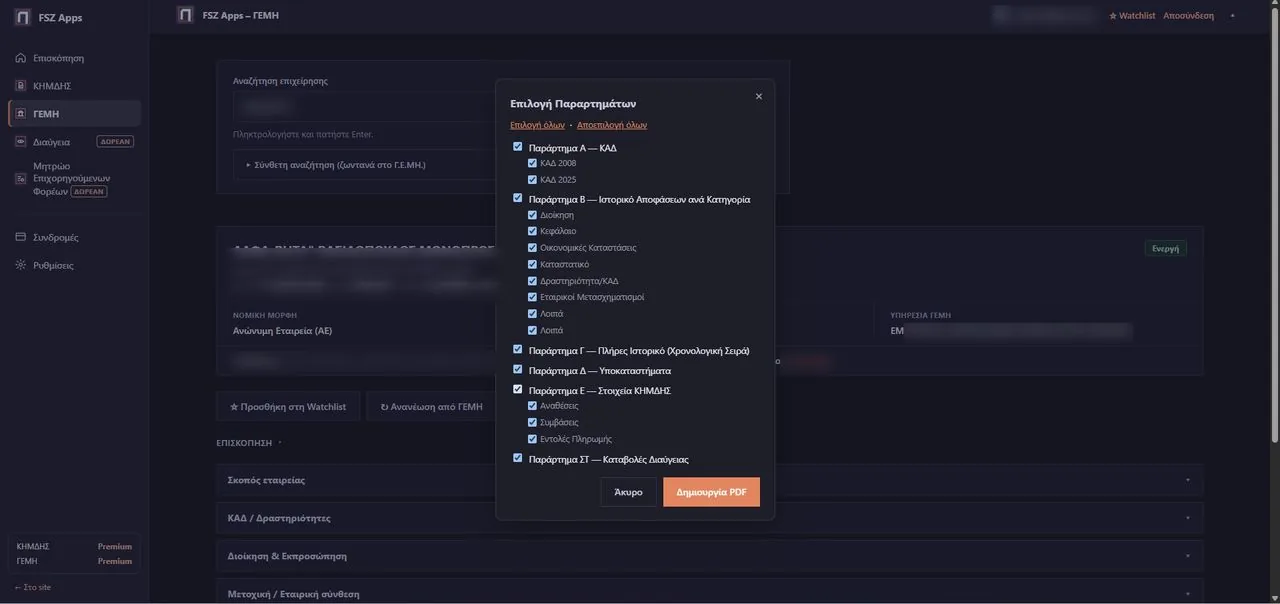Toggle the Κεφάλαιο checkbox
Image resolution: width=1280 pixels, height=604 pixels.
(532, 231)
